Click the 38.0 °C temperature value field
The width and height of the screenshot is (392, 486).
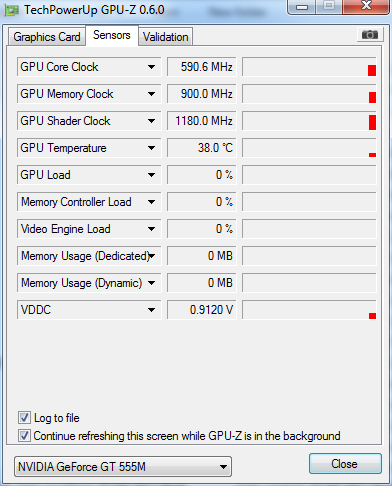coord(202,148)
